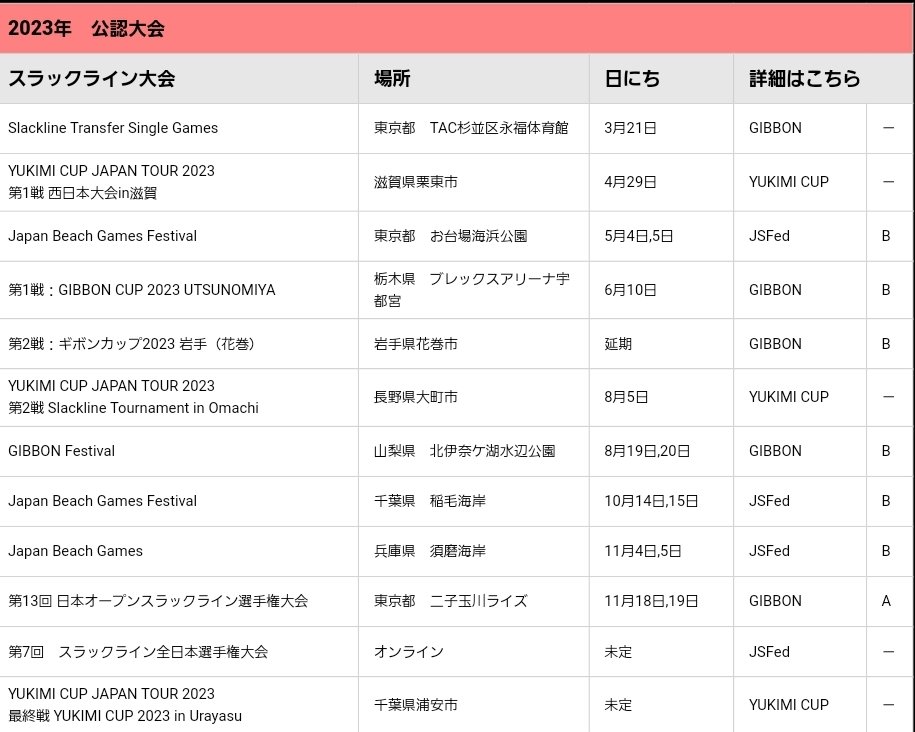Viewport: 915px width, 732px height.
Task: Click grade B in GIBBON Festival row
Action: 886,451
